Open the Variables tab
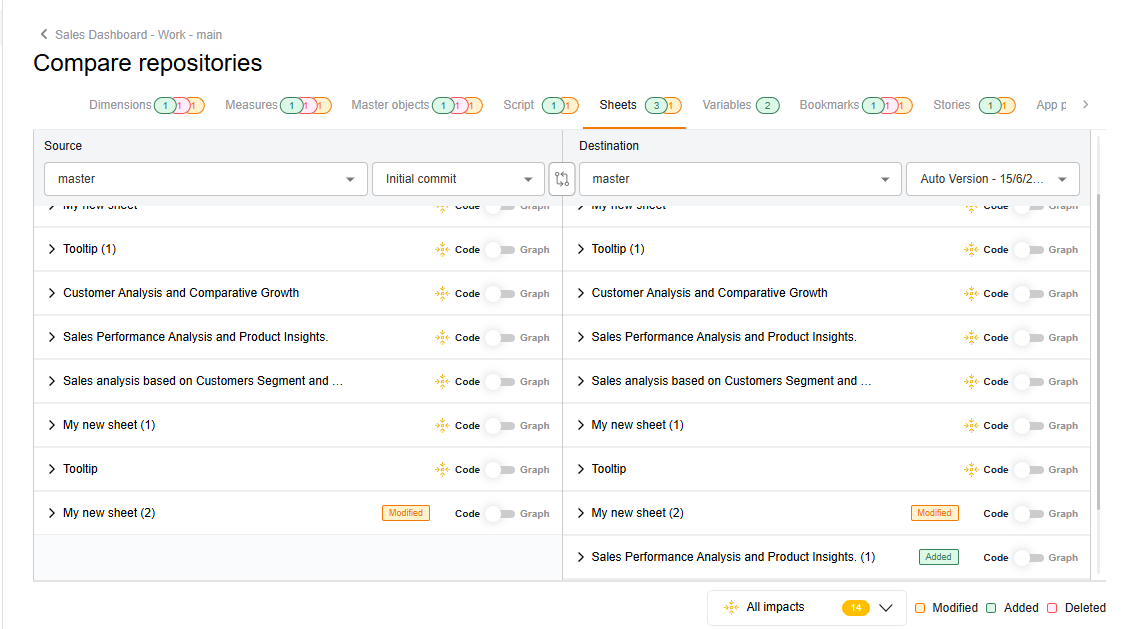1128x629 pixels. 727,105
